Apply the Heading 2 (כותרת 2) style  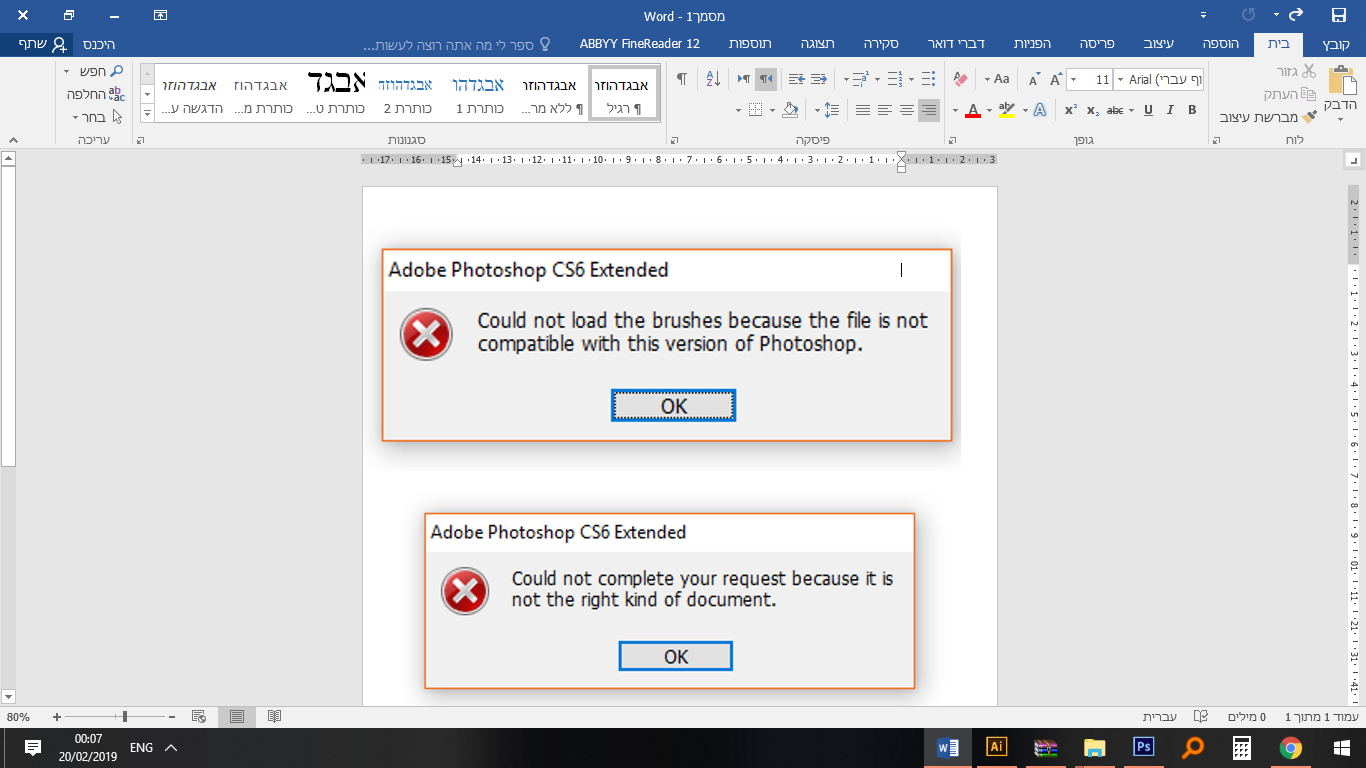tap(406, 93)
